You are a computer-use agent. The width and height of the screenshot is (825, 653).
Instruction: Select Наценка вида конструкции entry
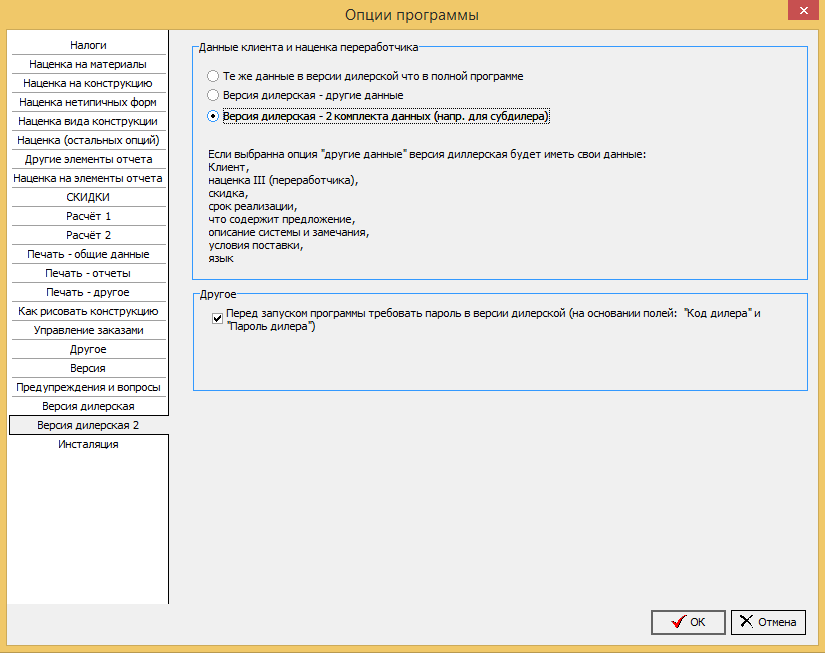pos(88,121)
